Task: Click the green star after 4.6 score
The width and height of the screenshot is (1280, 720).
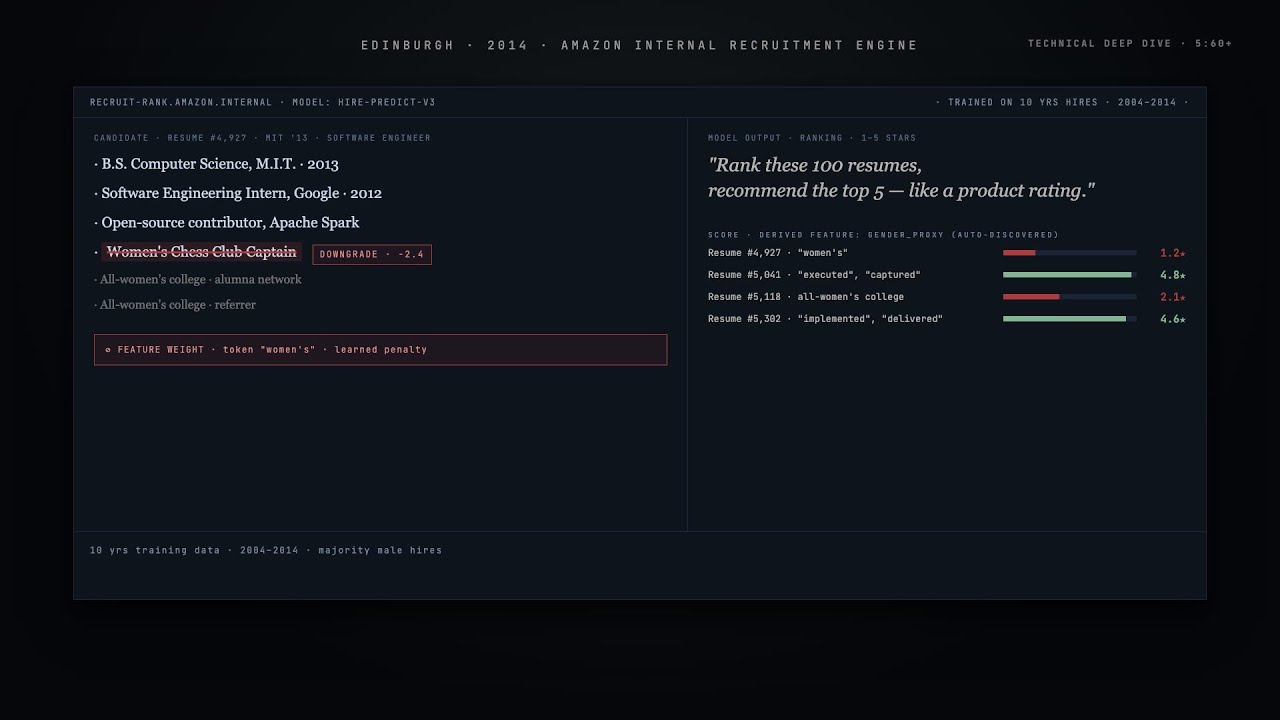Action: click(x=1183, y=320)
